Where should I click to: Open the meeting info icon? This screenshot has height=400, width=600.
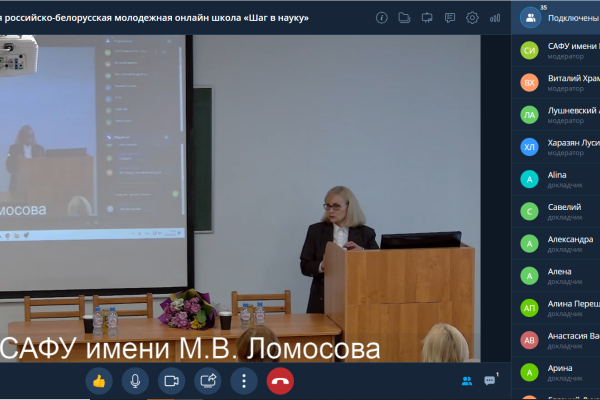[381, 17]
